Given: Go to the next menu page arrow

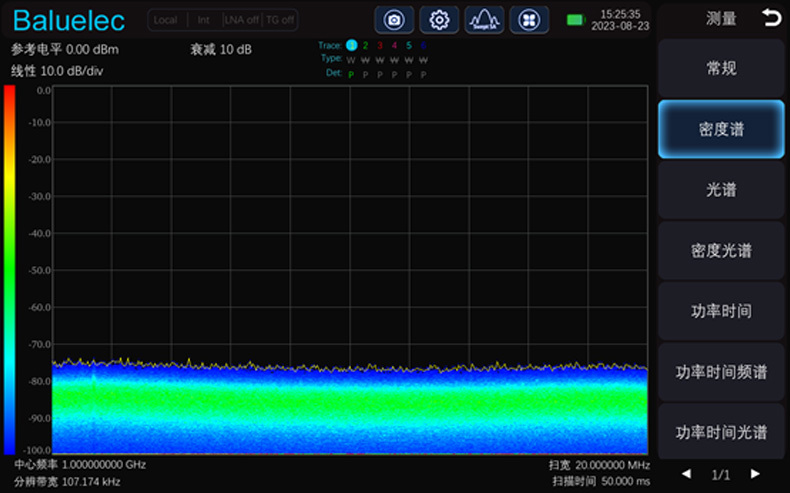Looking at the screenshot, I should (x=755, y=473).
